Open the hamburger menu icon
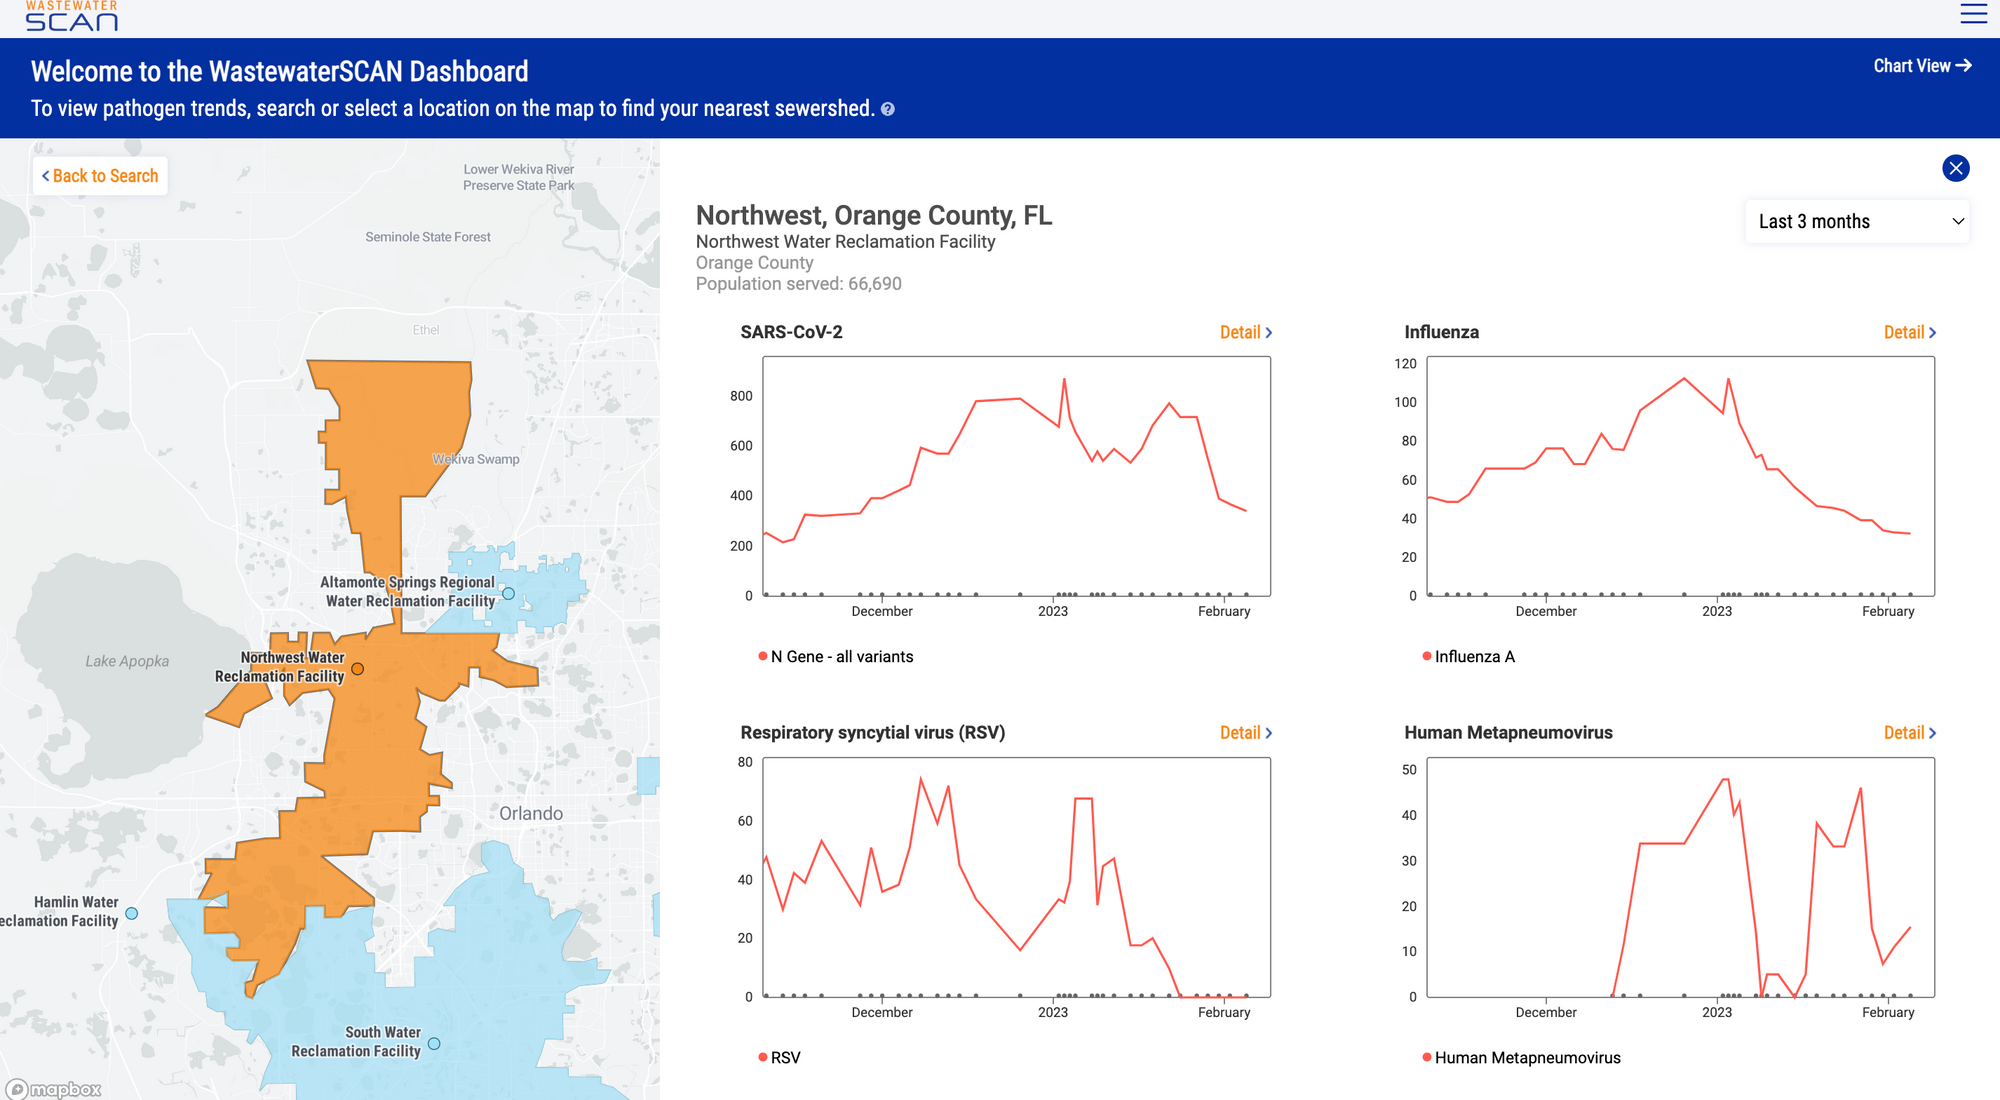 pyautogui.click(x=1973, y=14)
